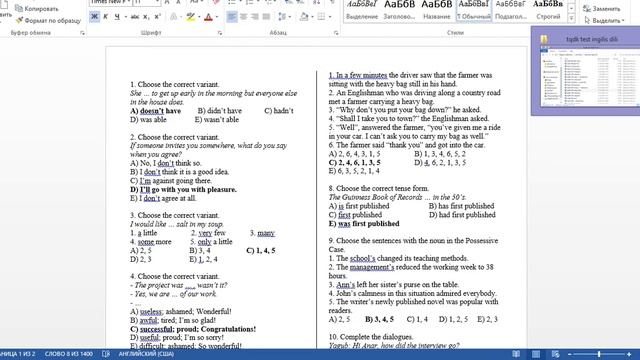The image size is (640, 360).
Task: Open the Borders dropdown arrow
Action: point(330,17)
